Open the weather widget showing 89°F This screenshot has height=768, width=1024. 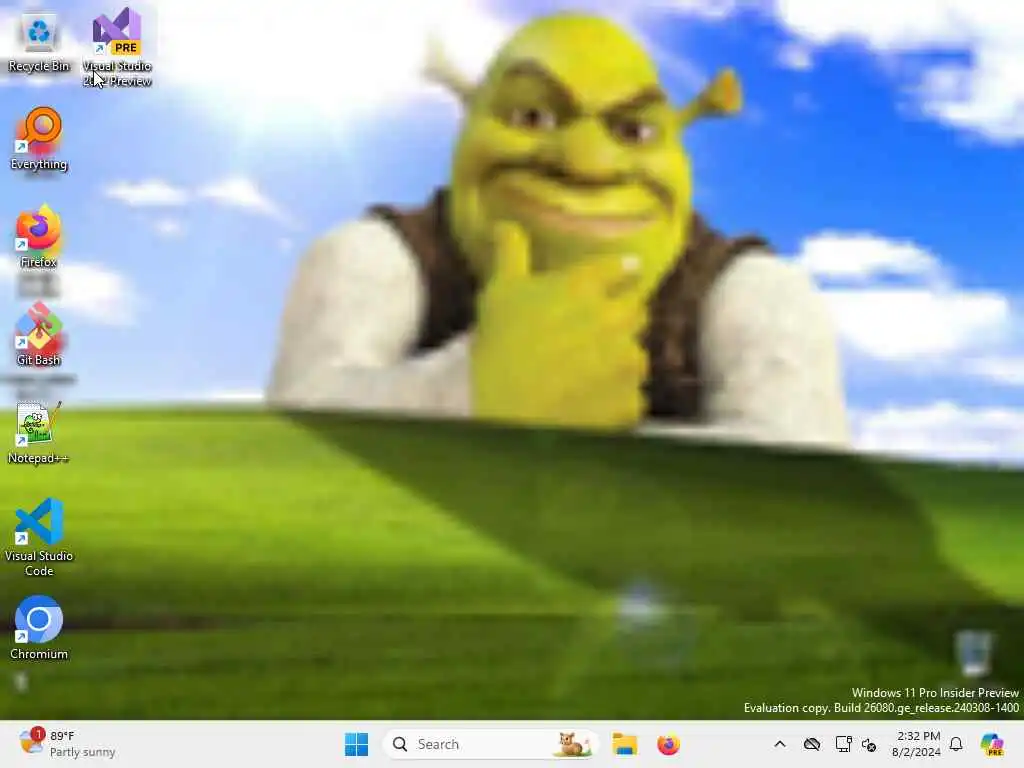point(67,744)
